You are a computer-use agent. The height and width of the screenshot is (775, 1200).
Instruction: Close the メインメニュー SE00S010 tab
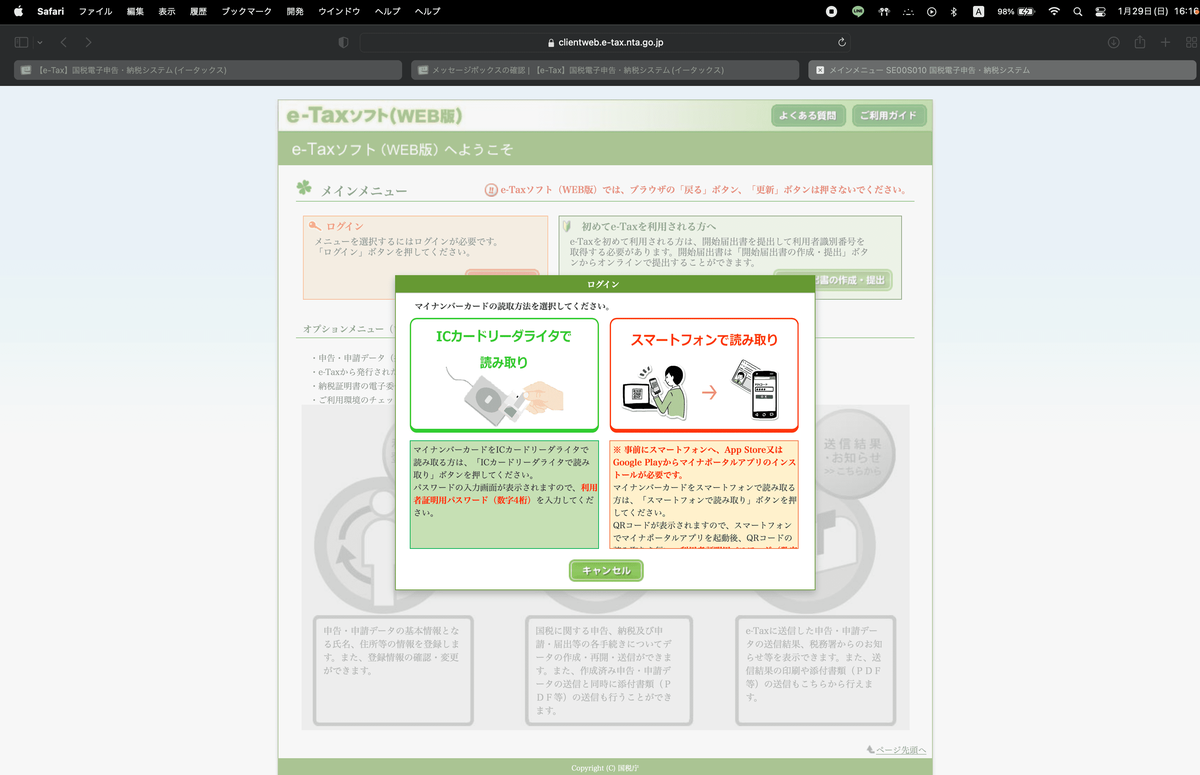820,70
